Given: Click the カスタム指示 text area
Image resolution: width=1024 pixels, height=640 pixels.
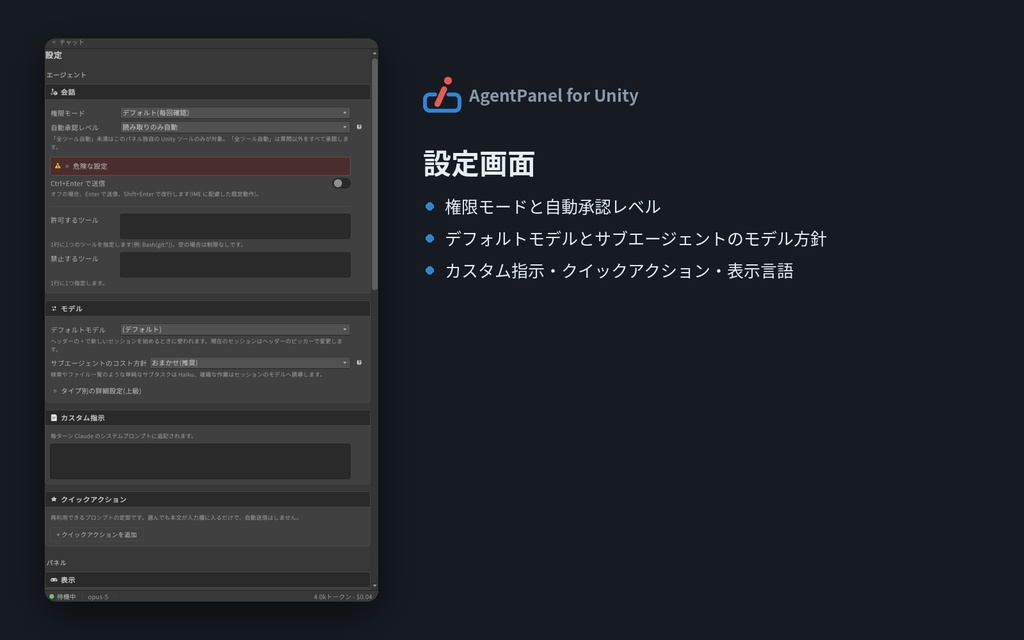Looking at the screenshot, I should [200, 461].
